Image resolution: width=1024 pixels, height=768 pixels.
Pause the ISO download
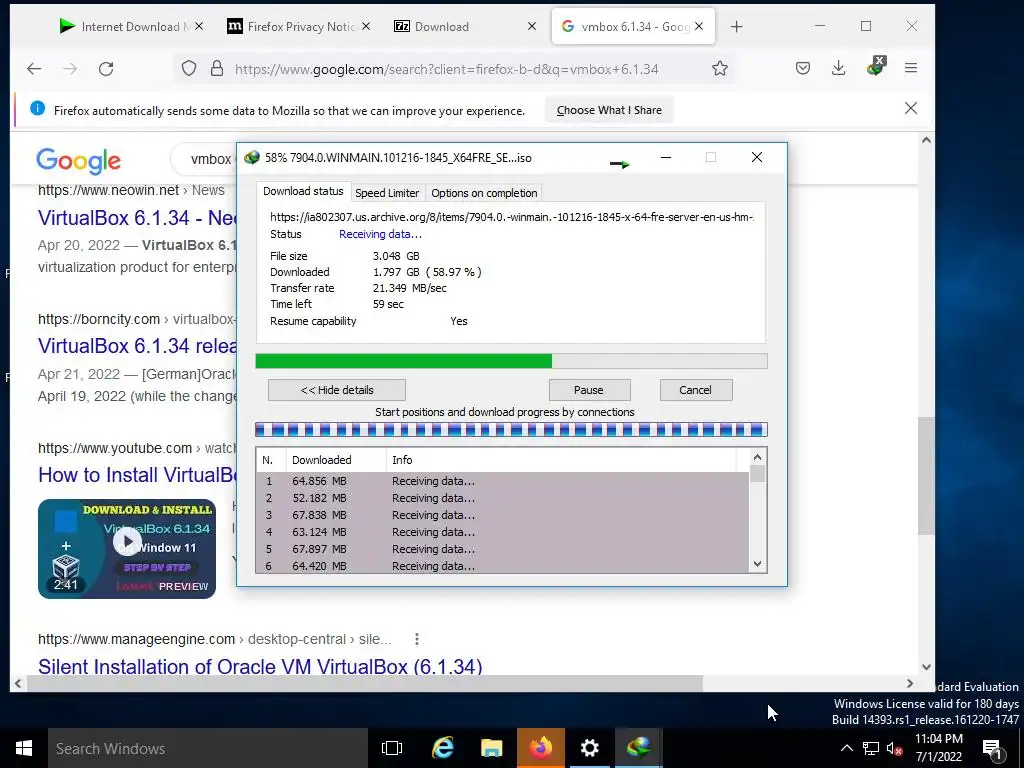[x=589, y=390]
